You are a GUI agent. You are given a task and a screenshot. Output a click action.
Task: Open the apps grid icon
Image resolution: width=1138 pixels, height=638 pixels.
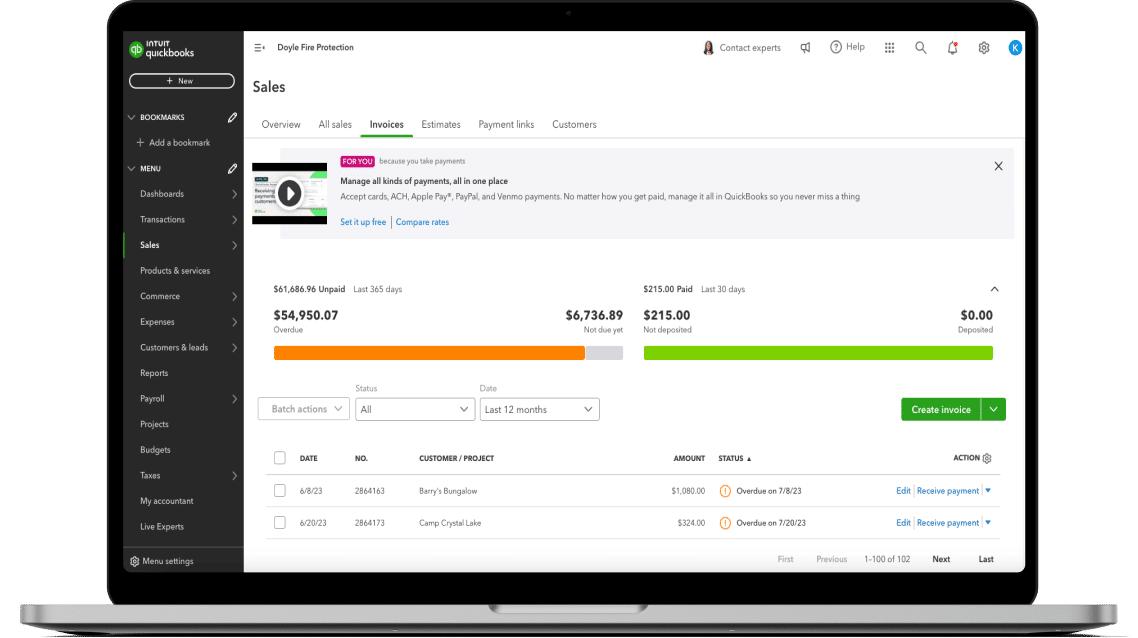click(x=889, y=48)
